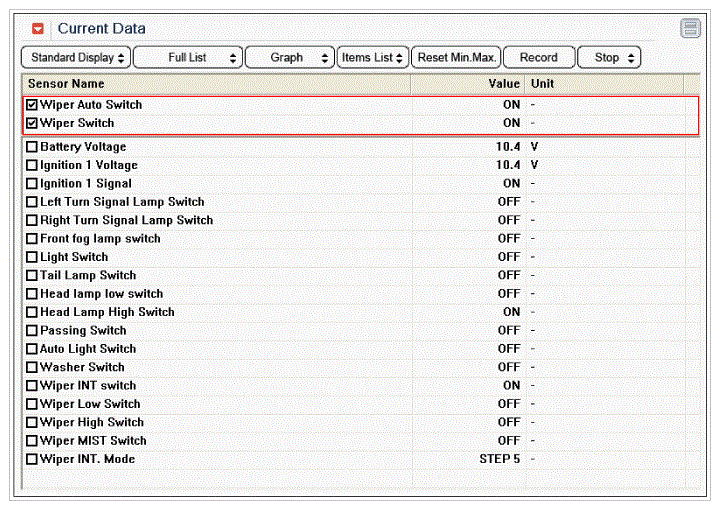This screenshot has height=510, width=720.
Task: Click the panel menu icon at top right
Action: pyautogui.click(x=691, y=29)
